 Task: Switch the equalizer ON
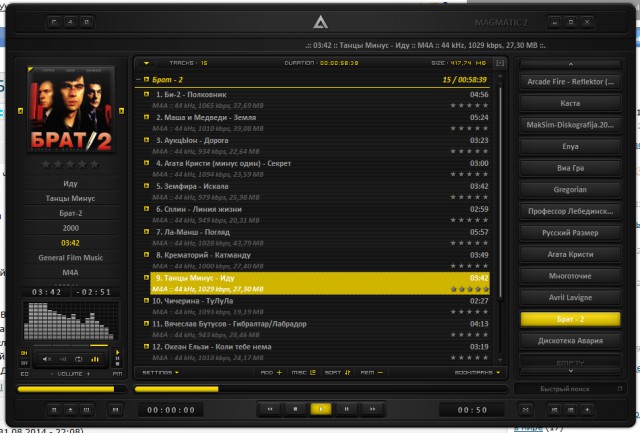coord(24,353)
